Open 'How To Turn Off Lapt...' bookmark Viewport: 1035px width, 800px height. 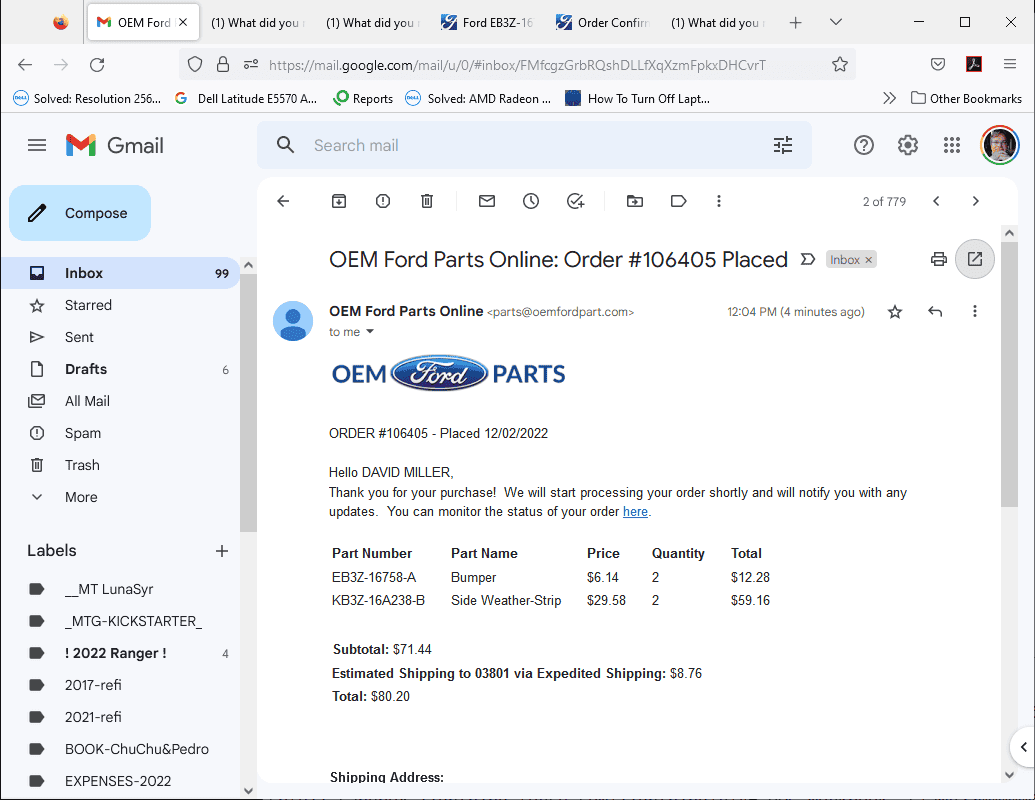pos(638,98)
